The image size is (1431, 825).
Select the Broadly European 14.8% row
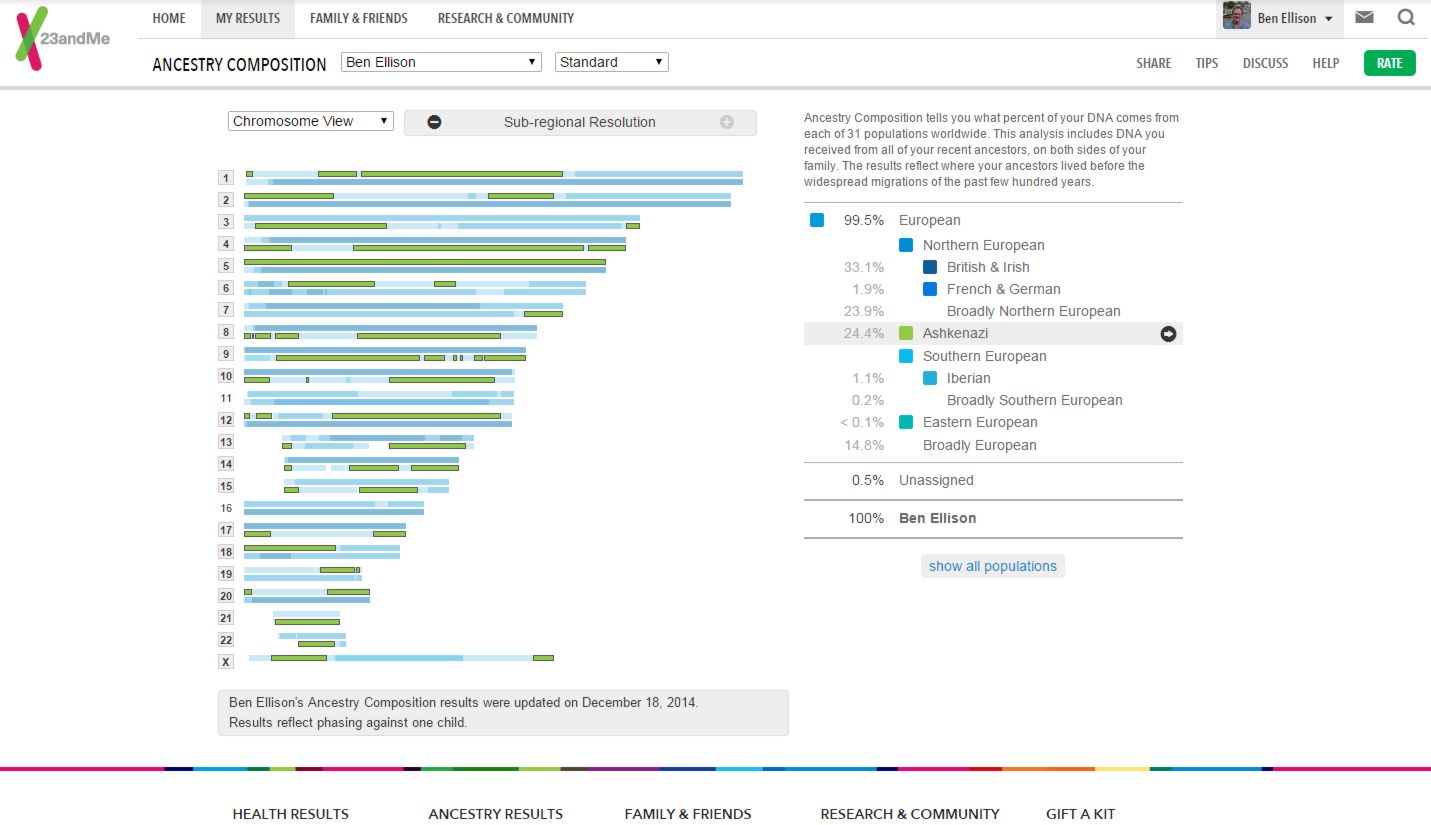993,445
